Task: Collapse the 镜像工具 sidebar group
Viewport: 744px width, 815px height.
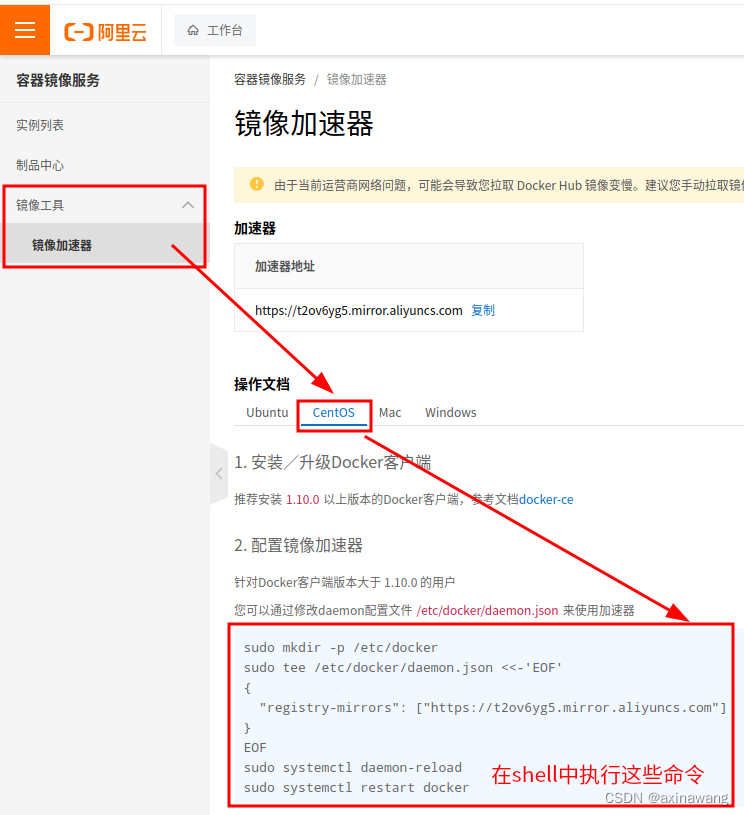Action: pos(105,205)
